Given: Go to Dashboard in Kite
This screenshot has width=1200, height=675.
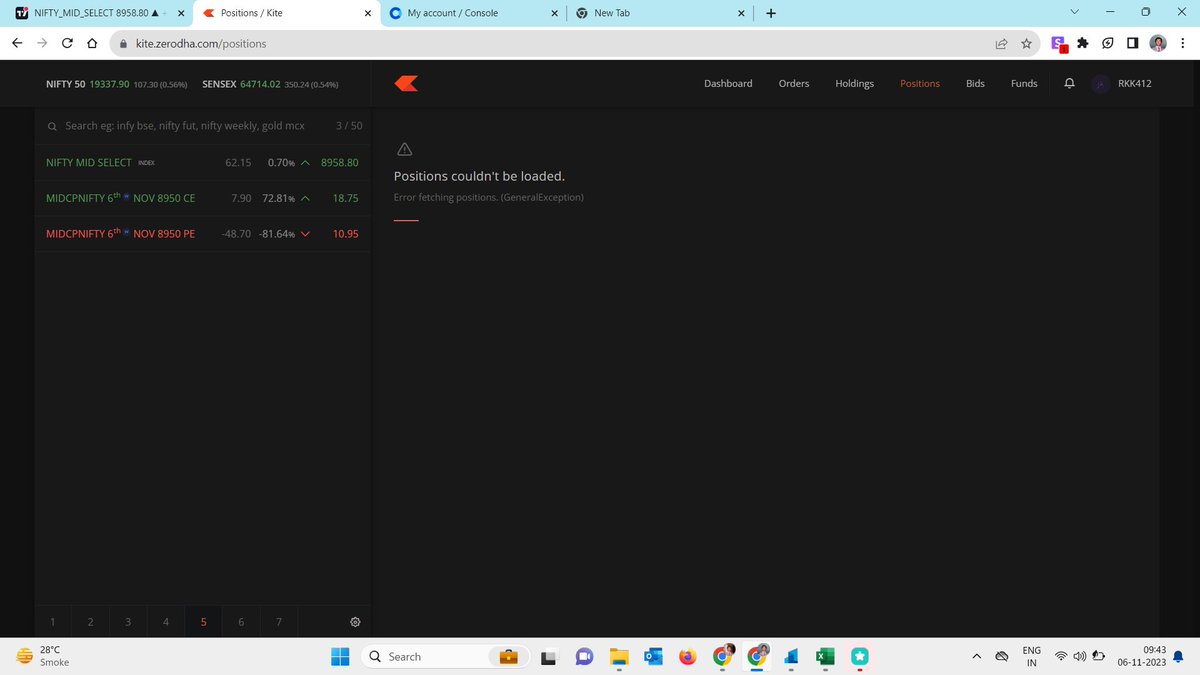Looking at the screenshot, I should click(x=728, y=84).
